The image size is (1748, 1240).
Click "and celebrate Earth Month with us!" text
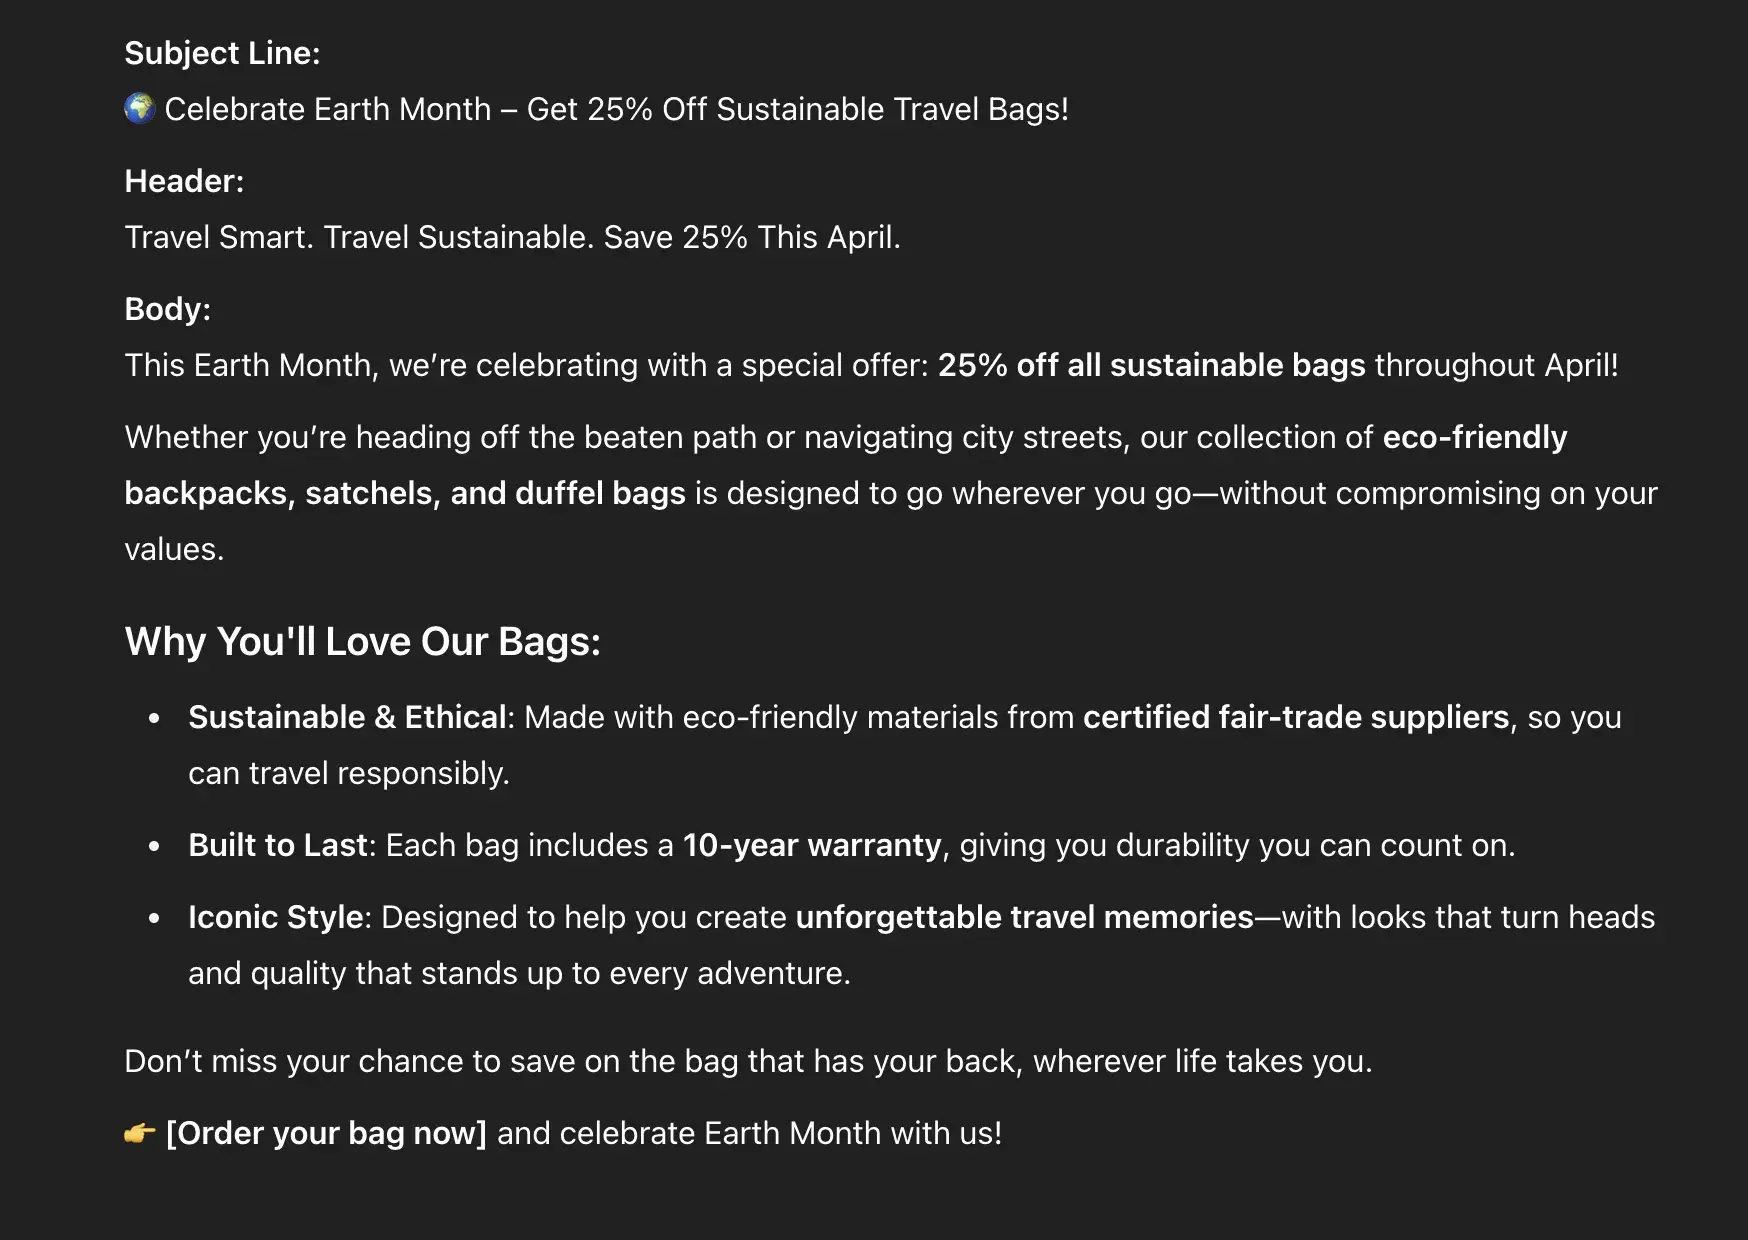pos(749,1133)
